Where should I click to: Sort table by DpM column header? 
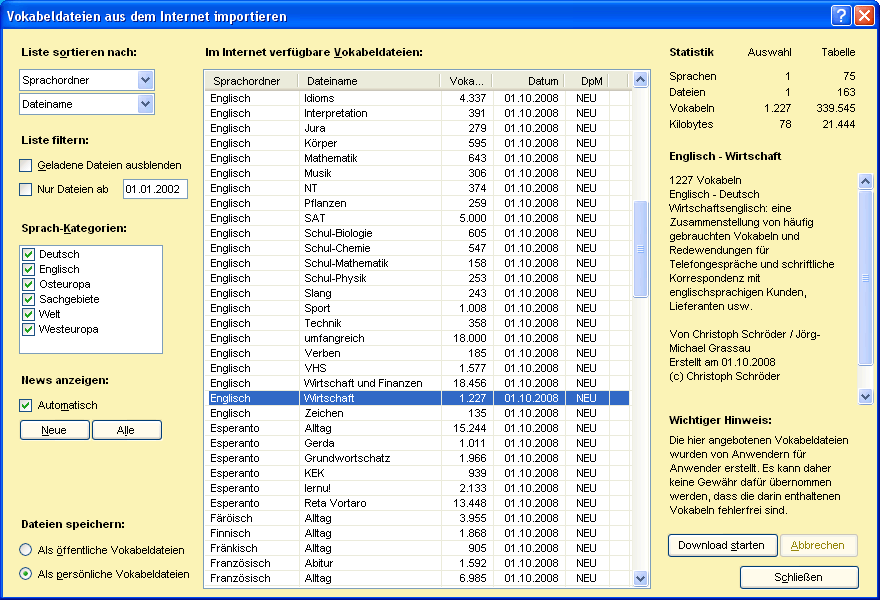[x=586, y=81]
